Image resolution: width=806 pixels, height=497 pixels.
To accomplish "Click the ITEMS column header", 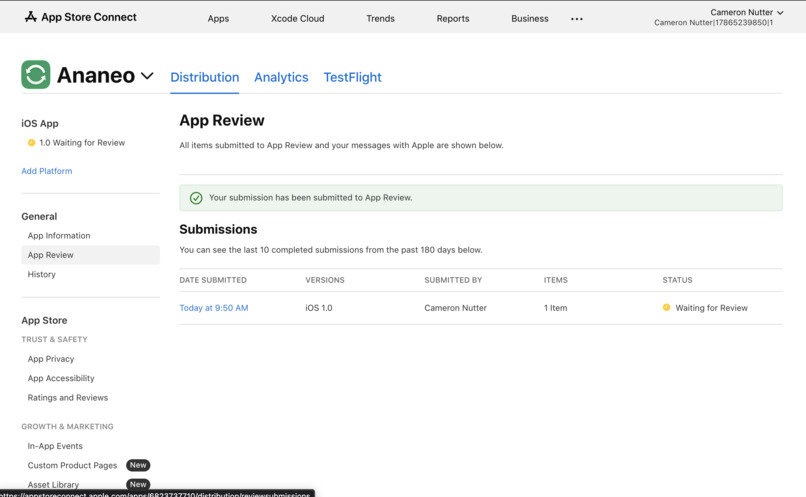I will tap(556, 280).
